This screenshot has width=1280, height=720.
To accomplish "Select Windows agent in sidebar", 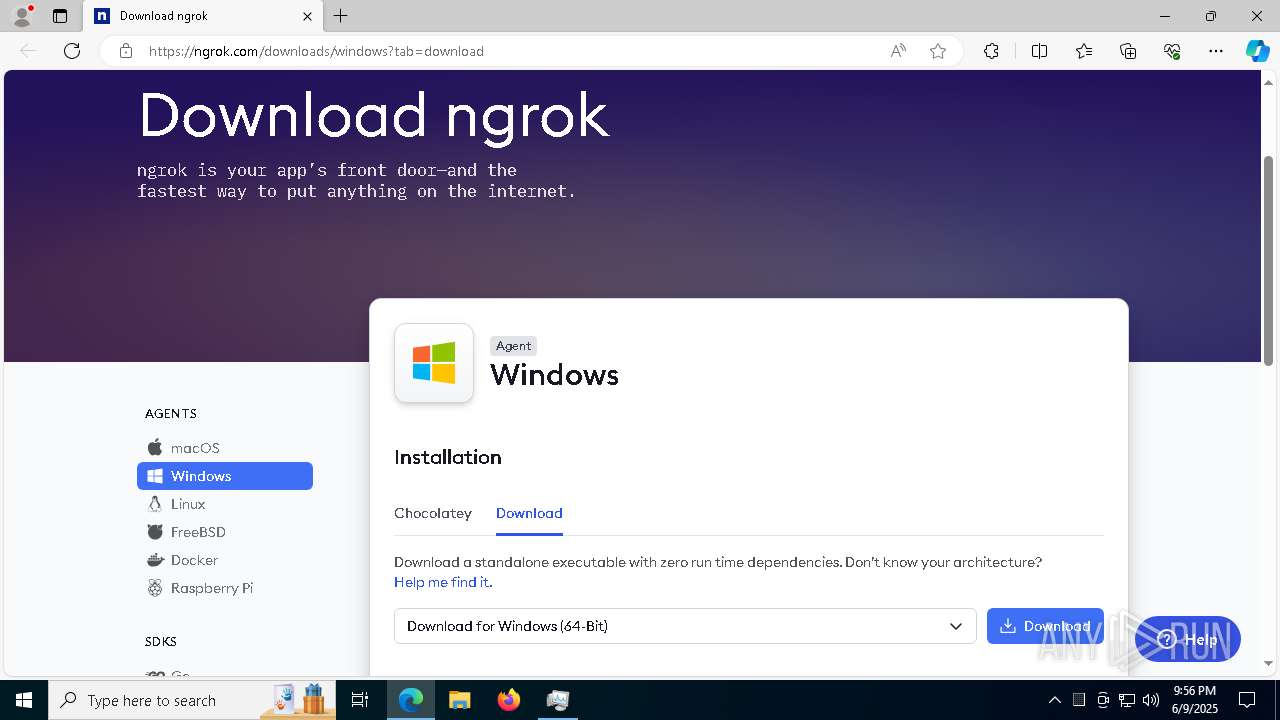I will click(x=225, y=476).
